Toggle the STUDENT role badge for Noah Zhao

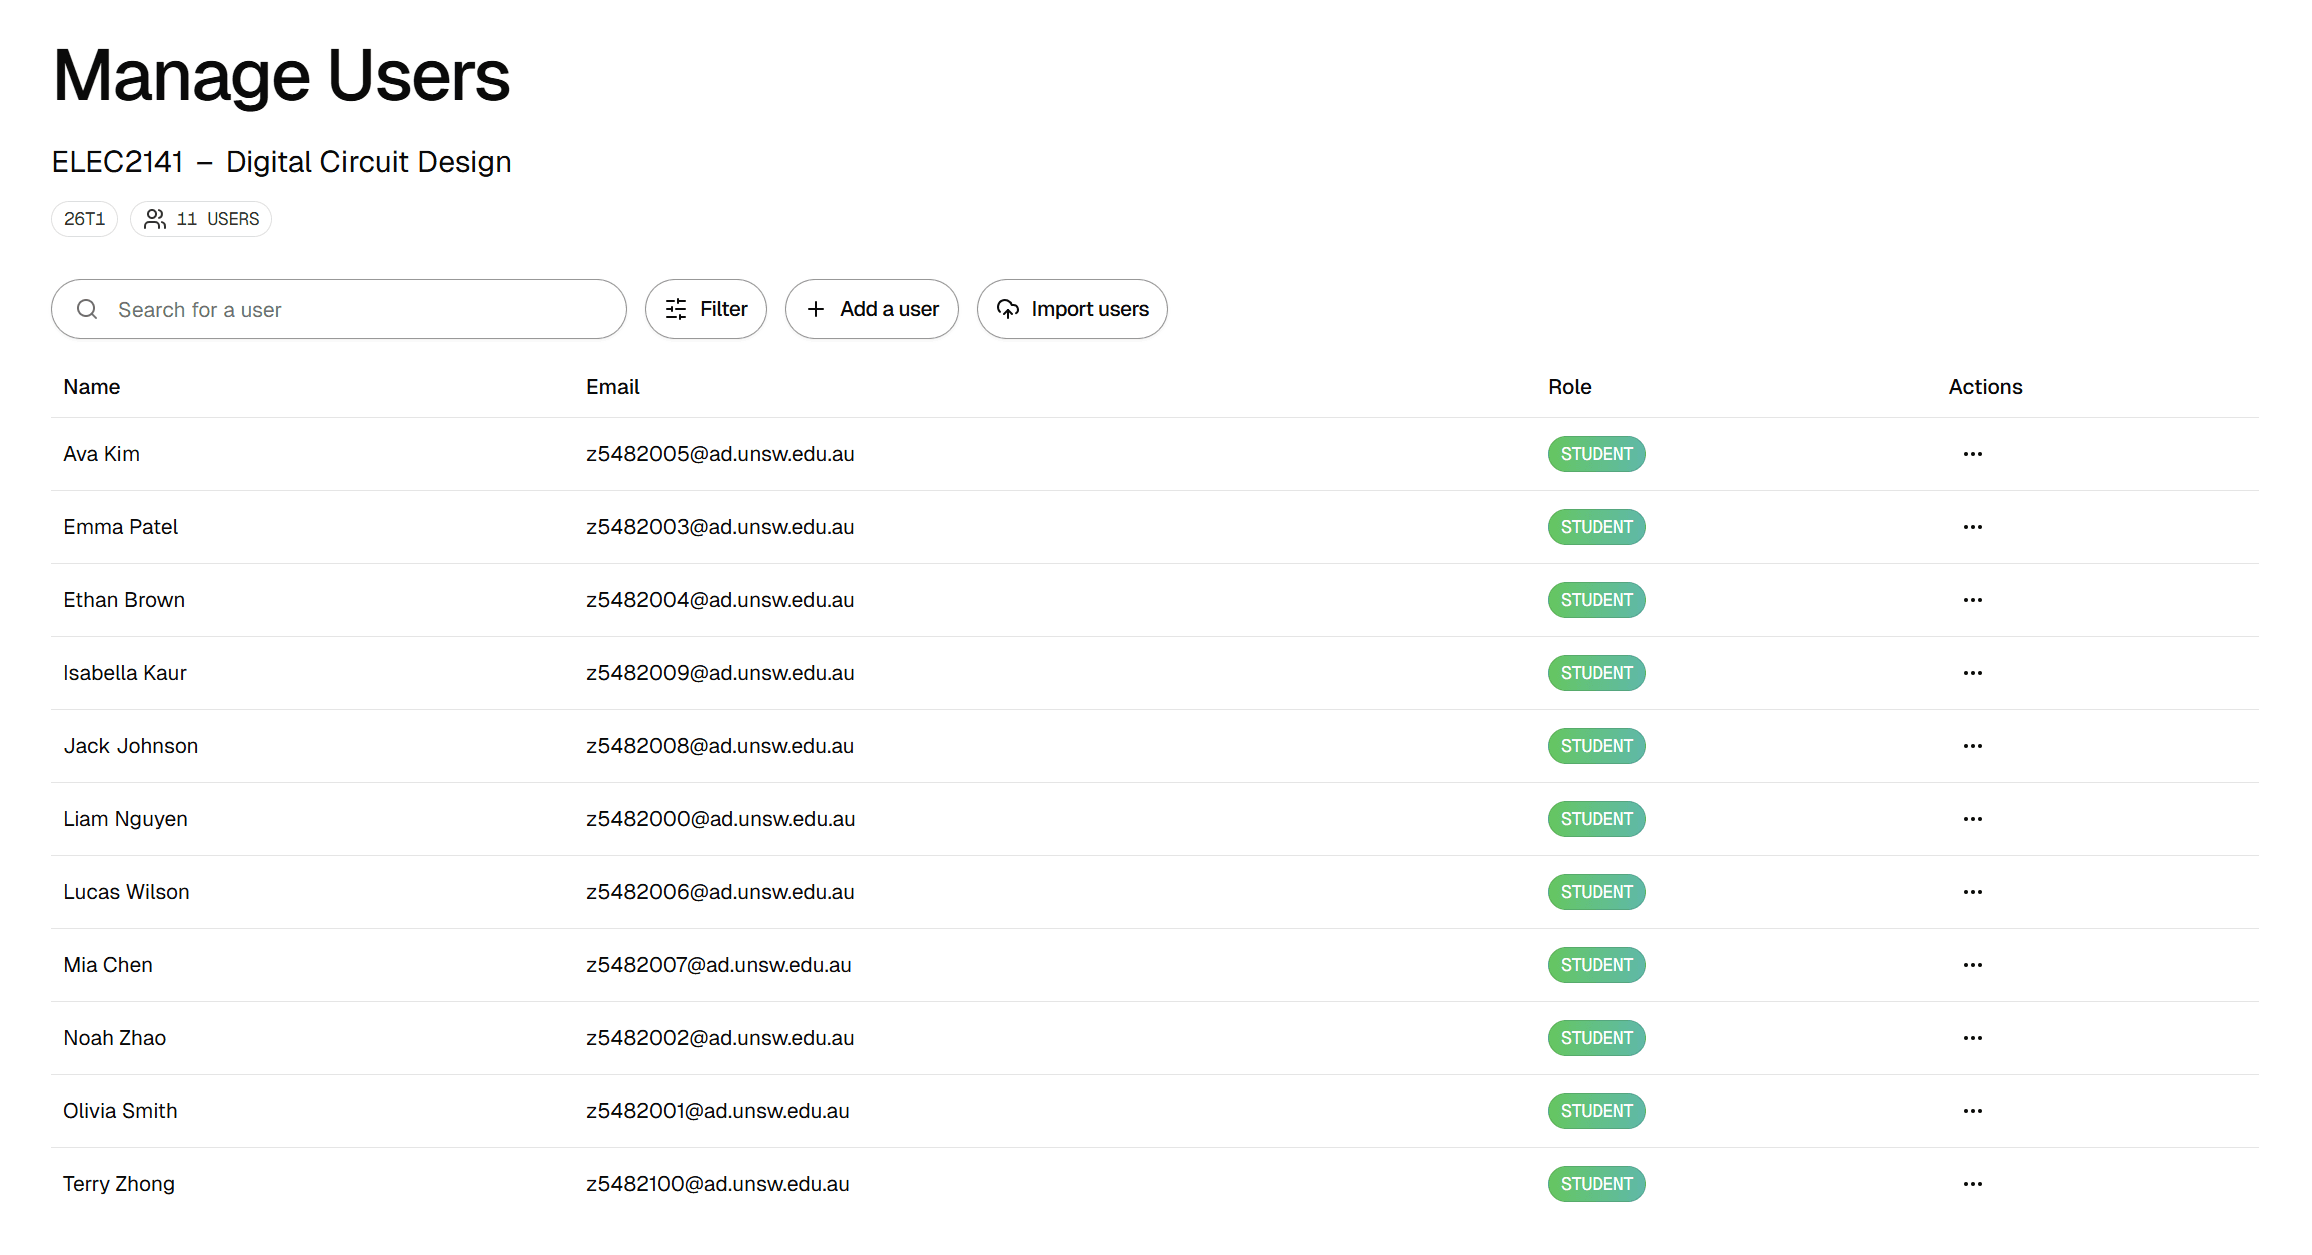tap(1596, 1038)
